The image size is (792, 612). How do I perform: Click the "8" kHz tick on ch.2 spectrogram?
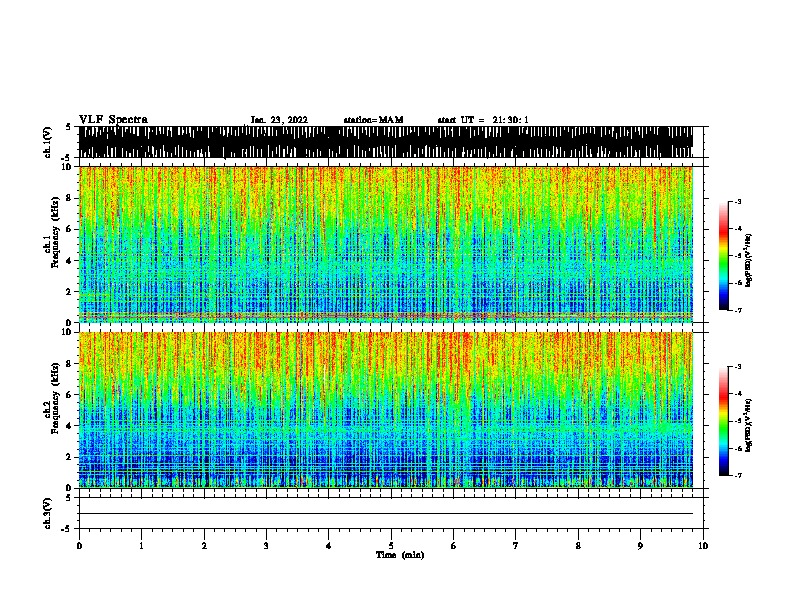coord(70,364)
